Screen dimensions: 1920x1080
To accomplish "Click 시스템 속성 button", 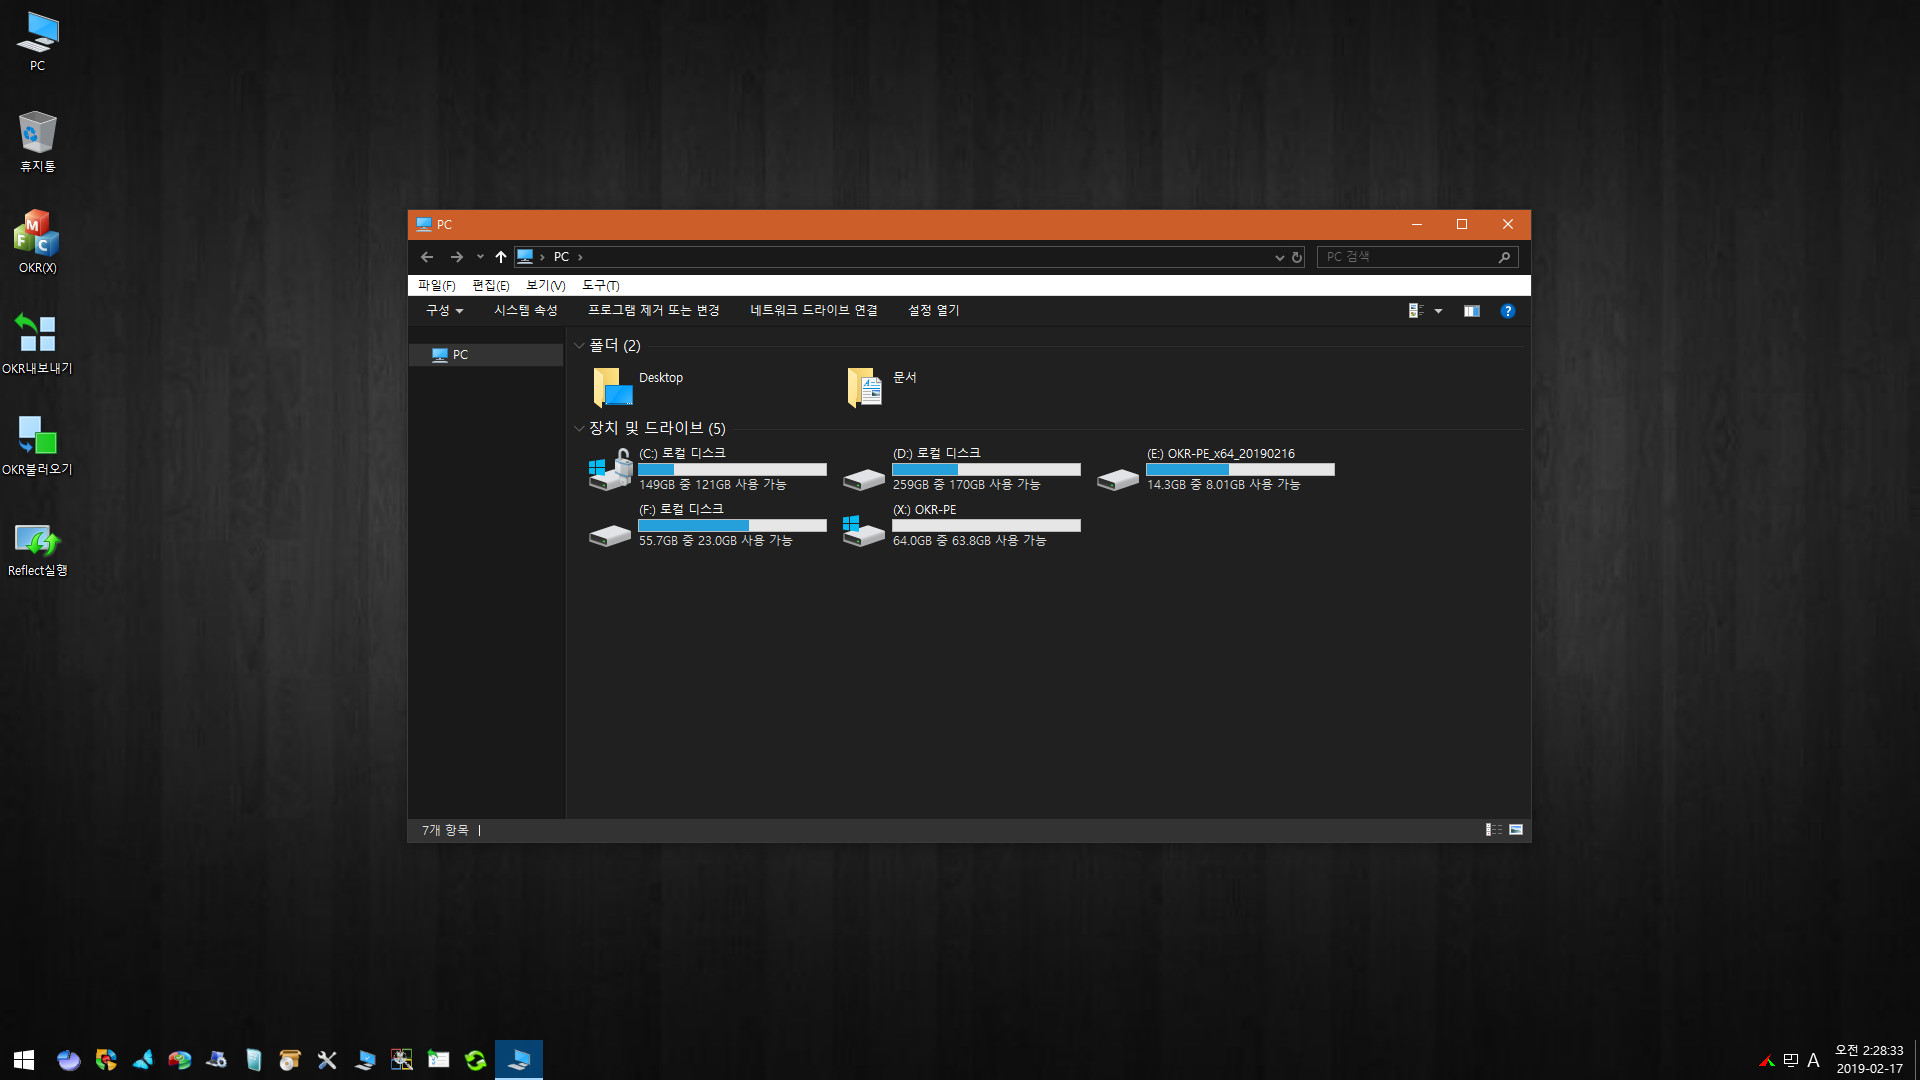I will point(526,311).
